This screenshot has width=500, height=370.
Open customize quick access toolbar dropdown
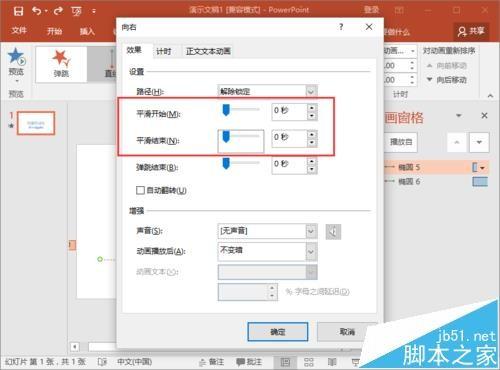94,12
